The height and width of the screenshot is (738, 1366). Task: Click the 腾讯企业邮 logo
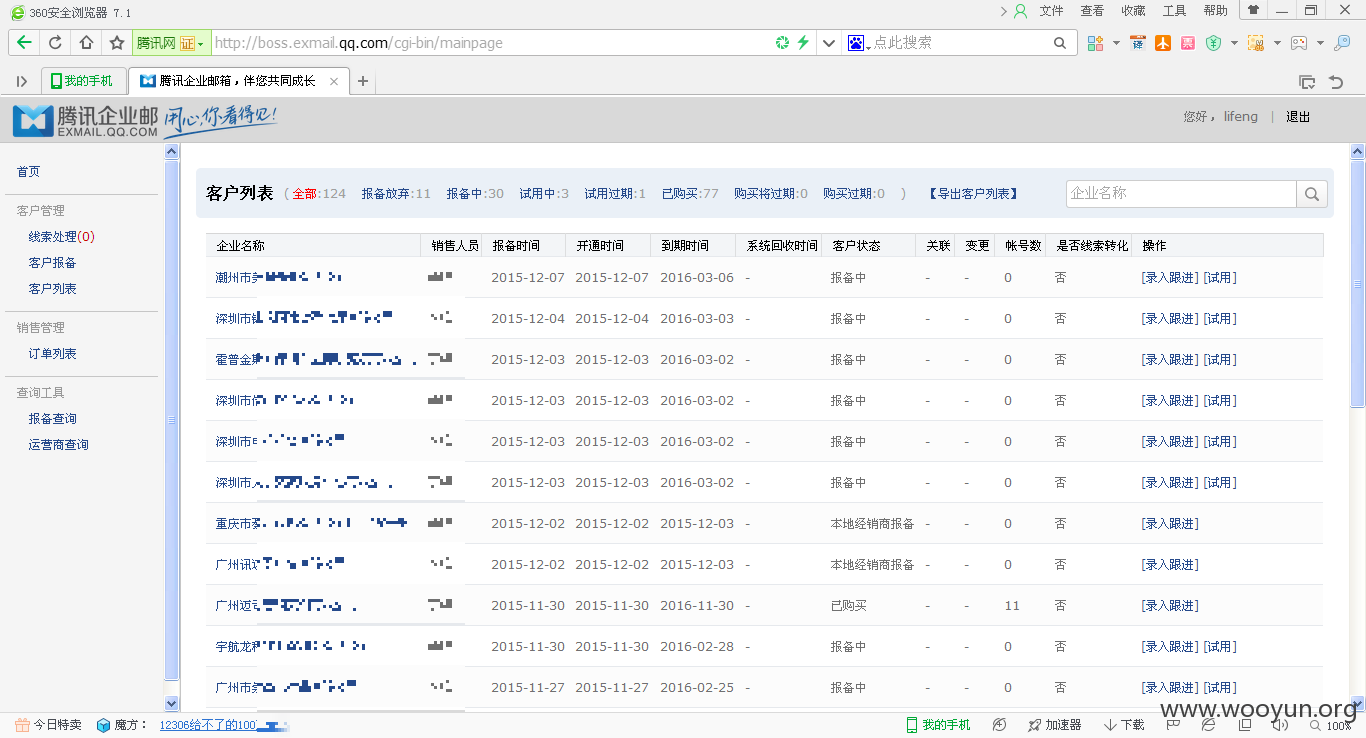pyautogui.click(x=85, y=120)
